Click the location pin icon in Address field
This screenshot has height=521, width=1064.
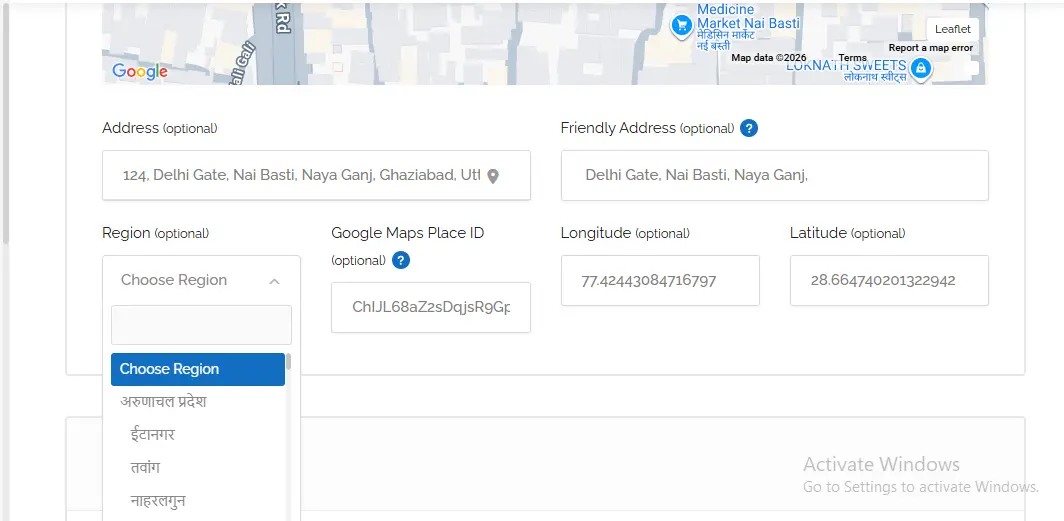point(492,176)
